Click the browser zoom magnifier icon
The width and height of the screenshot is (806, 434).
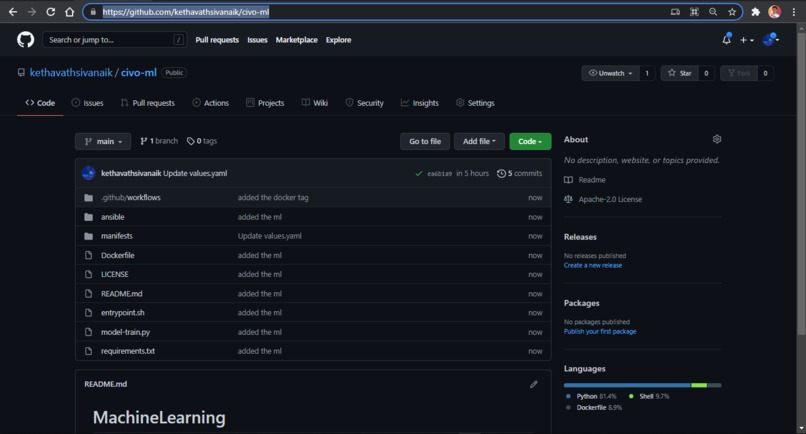coord(713,12)
